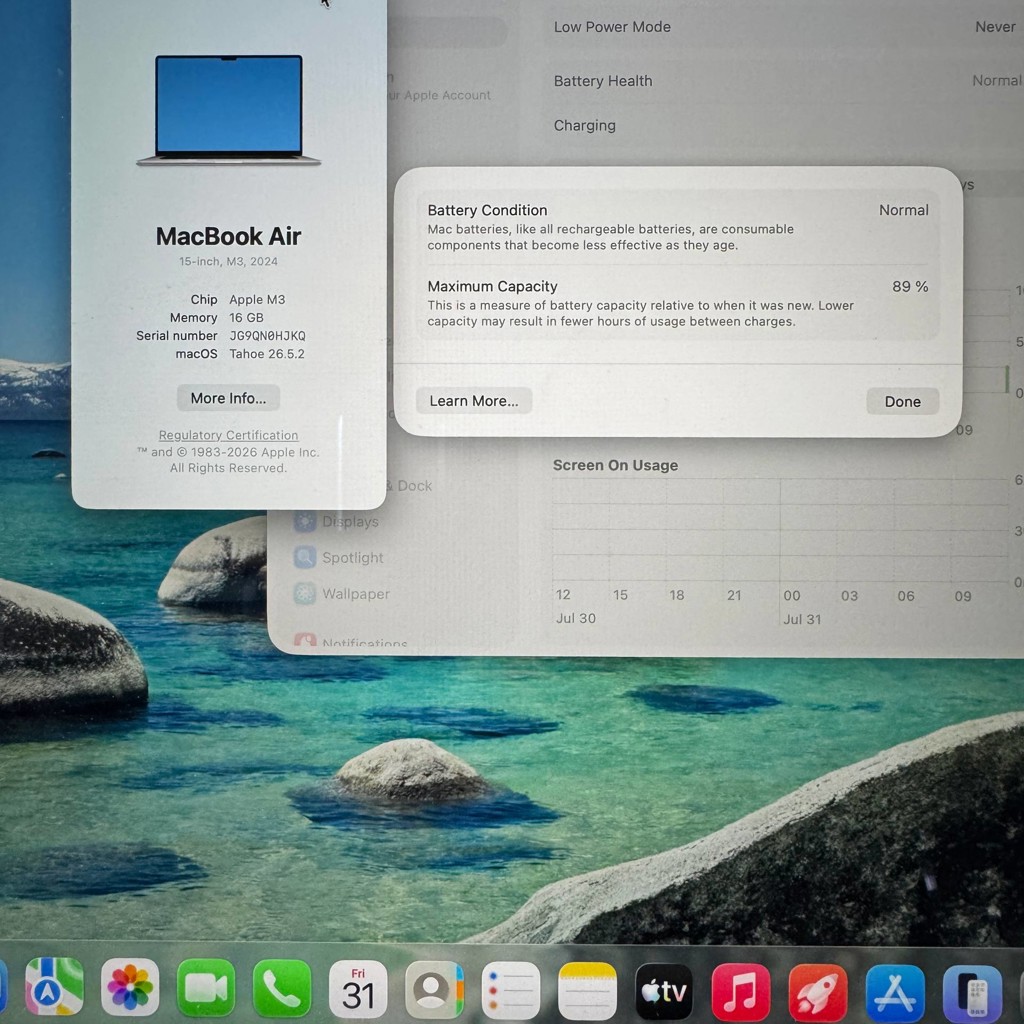Click the 'Jul 31' chart date label
Viewport: 1024px width, 1024px height.
coord(803,619)
